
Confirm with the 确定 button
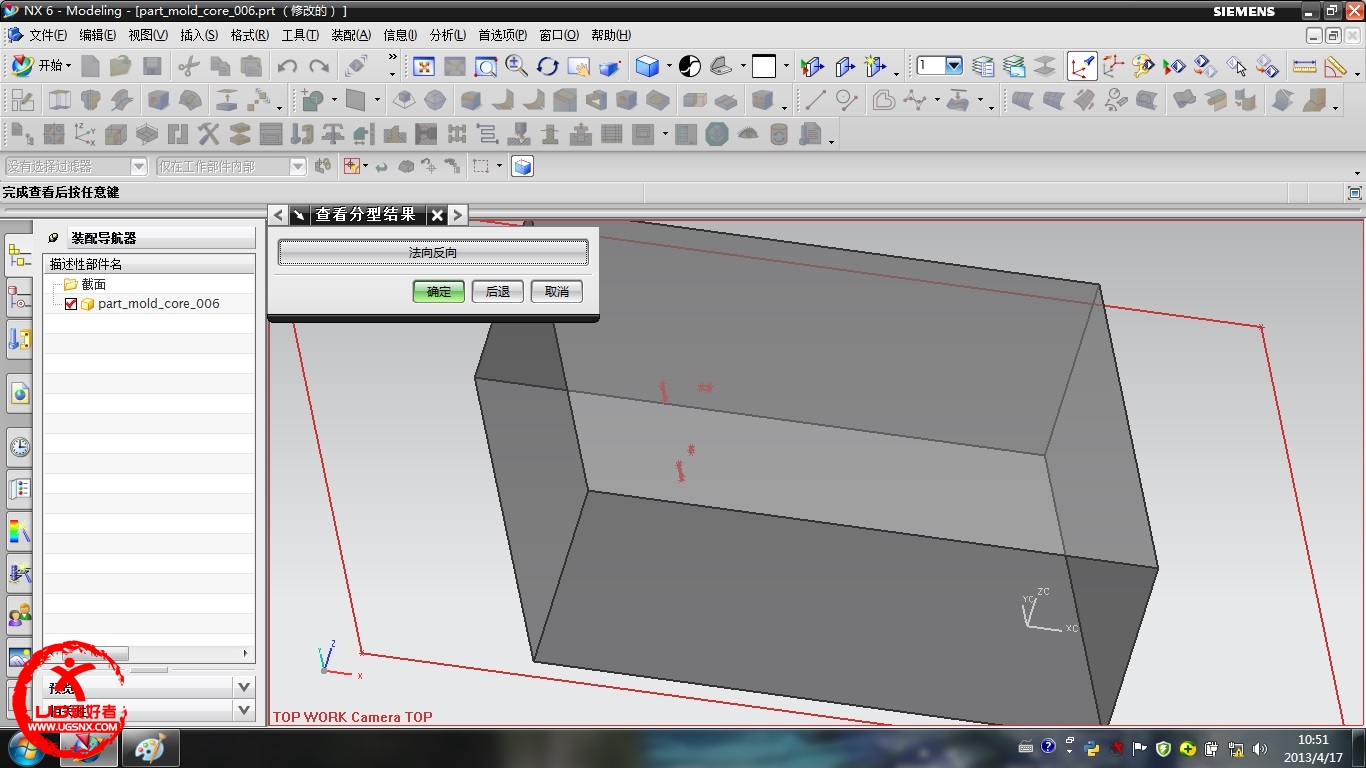(x=438, y=291)
